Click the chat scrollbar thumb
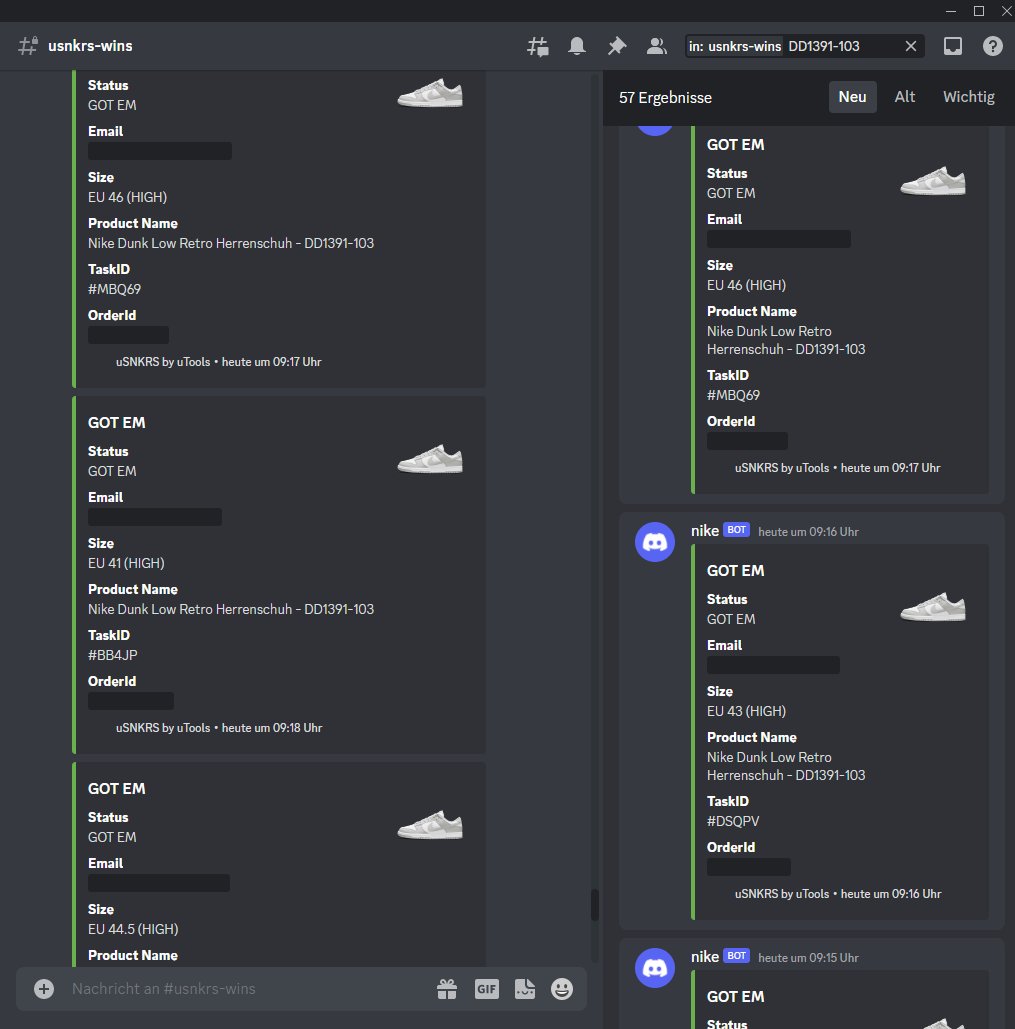The width and height of the screenshot is (1015, 1029). [594, 905]
